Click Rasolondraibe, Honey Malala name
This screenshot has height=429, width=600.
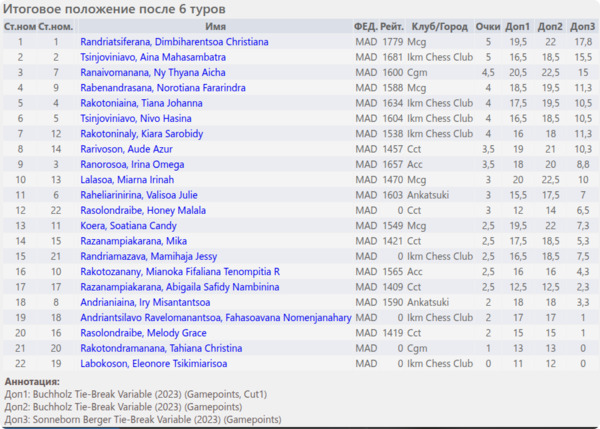(x=137, y=211)
